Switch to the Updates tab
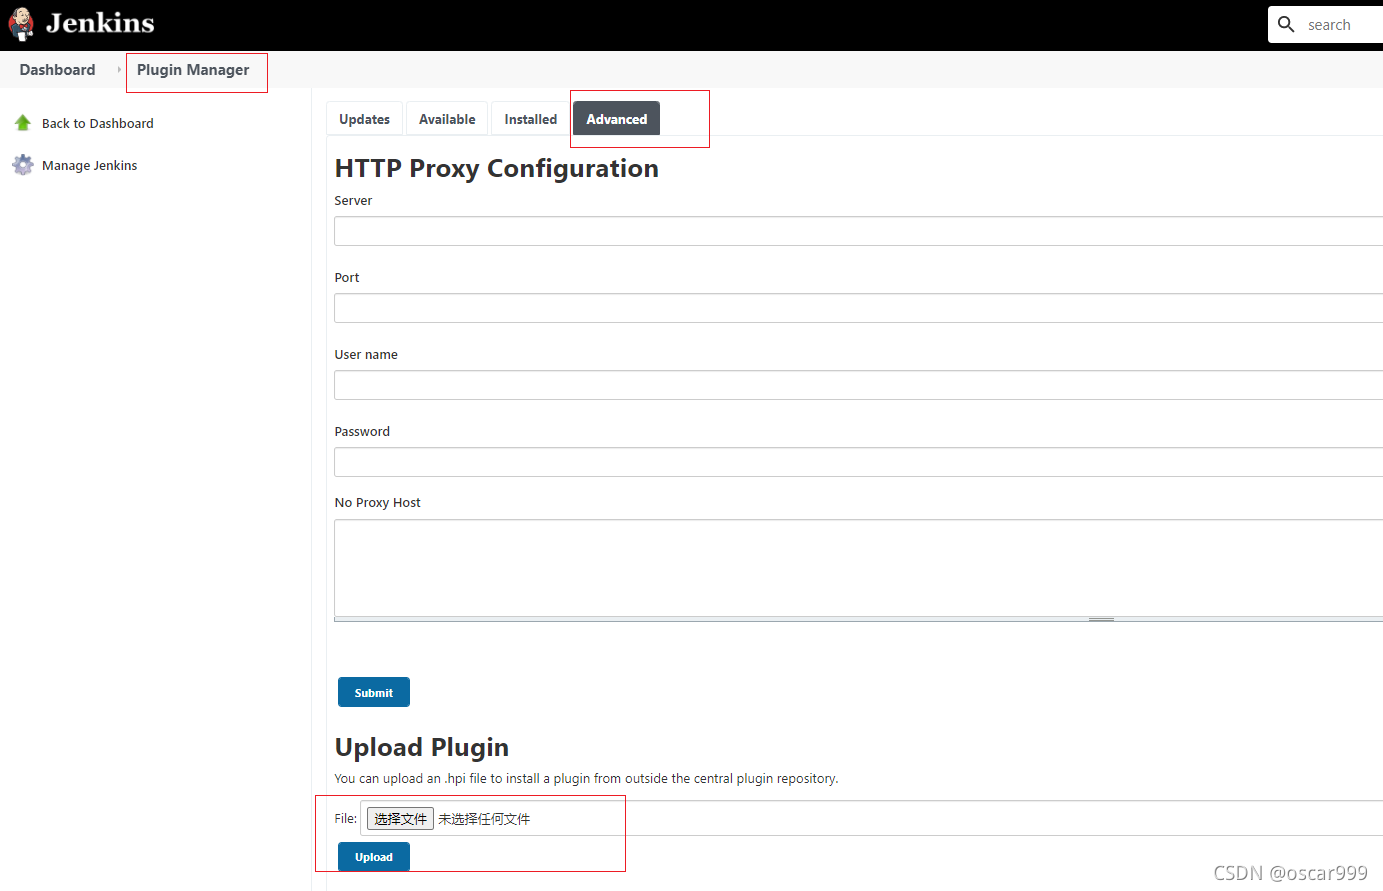 (364, 119)
